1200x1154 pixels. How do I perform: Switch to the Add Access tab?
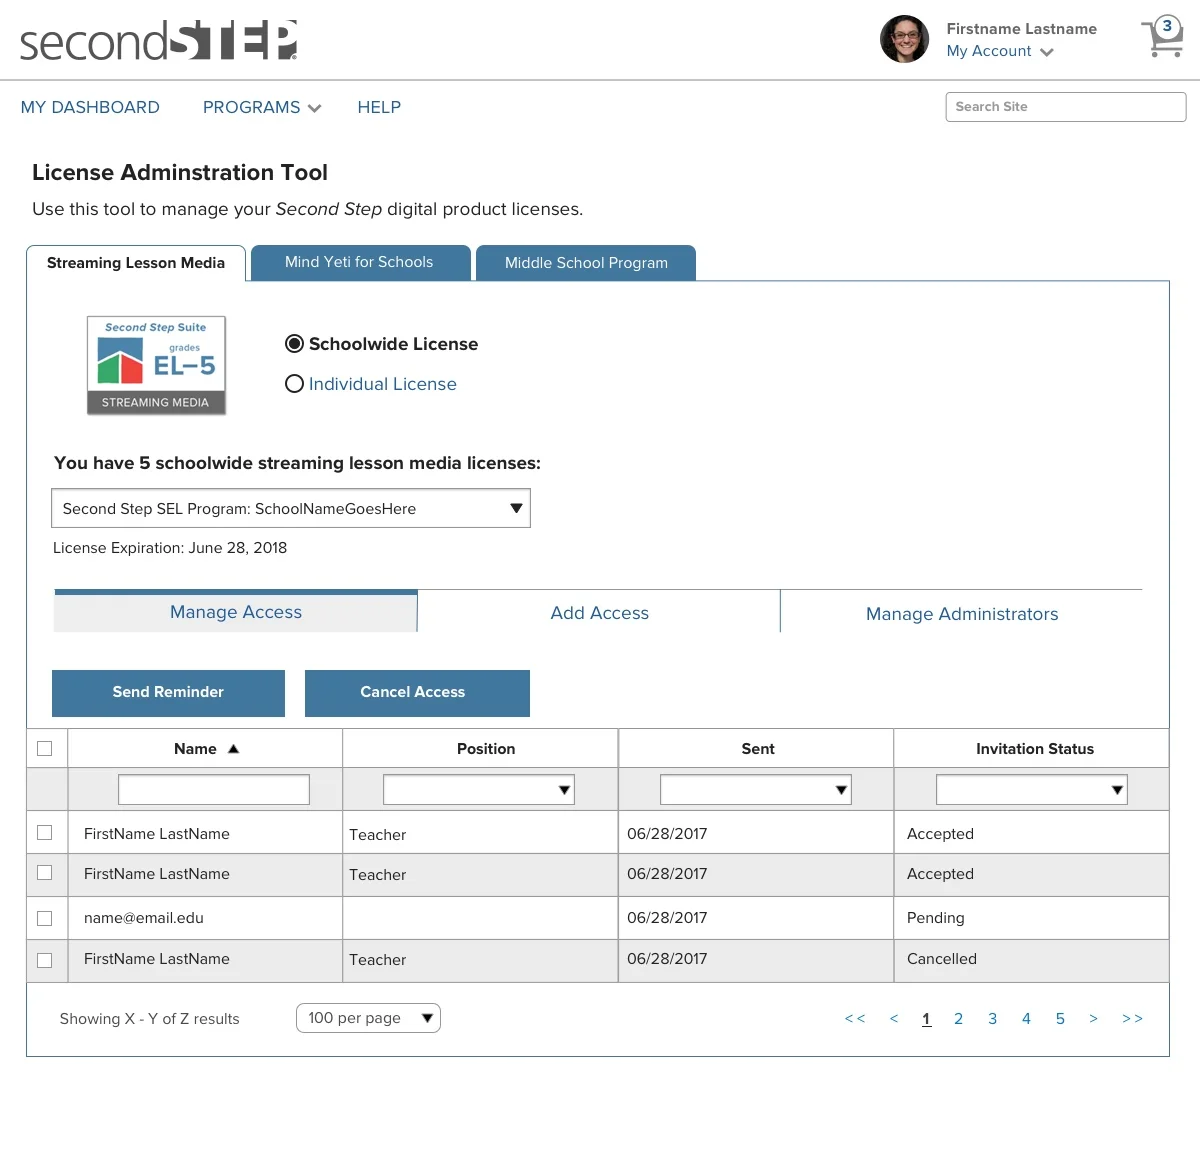598,612
